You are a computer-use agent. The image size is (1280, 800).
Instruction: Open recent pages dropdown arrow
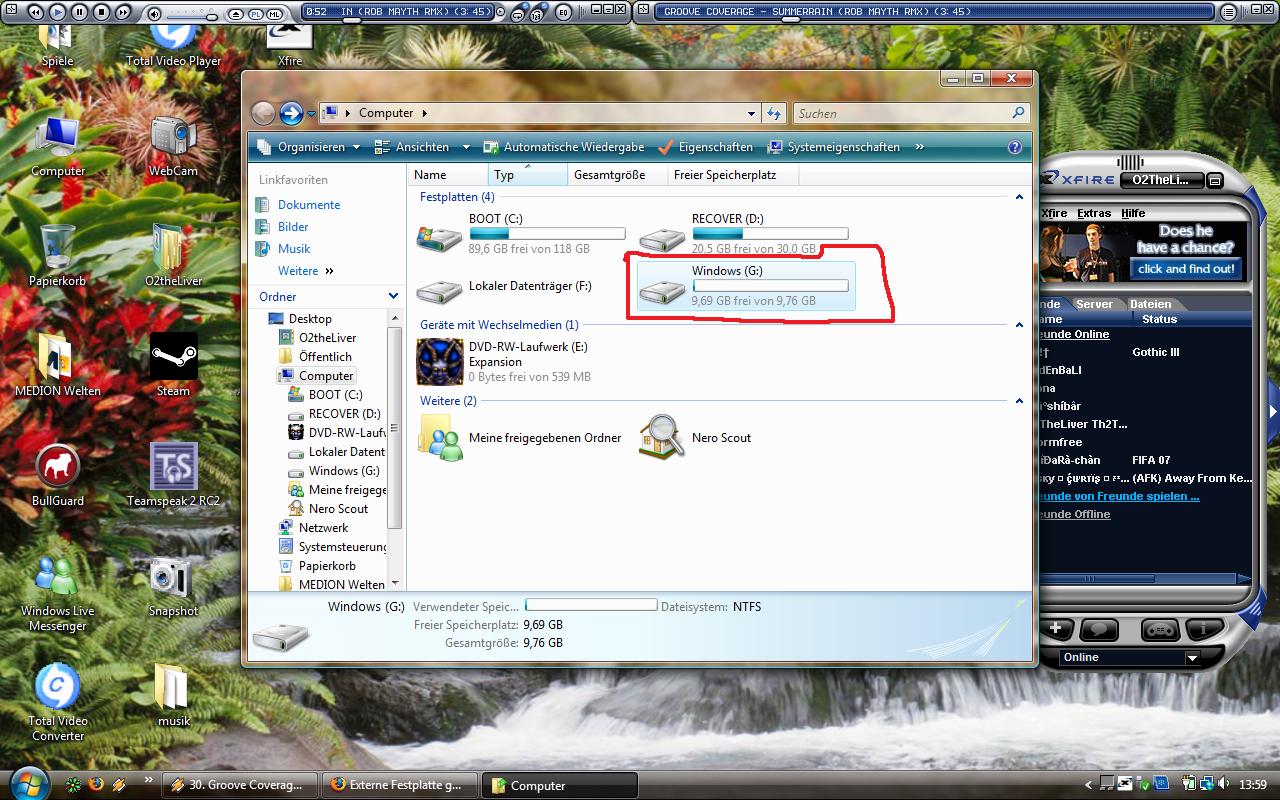click(311, 114)
